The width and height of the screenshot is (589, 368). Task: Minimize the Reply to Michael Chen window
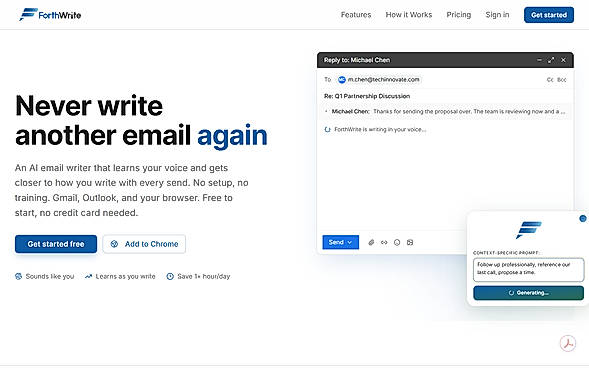(539, 60)
